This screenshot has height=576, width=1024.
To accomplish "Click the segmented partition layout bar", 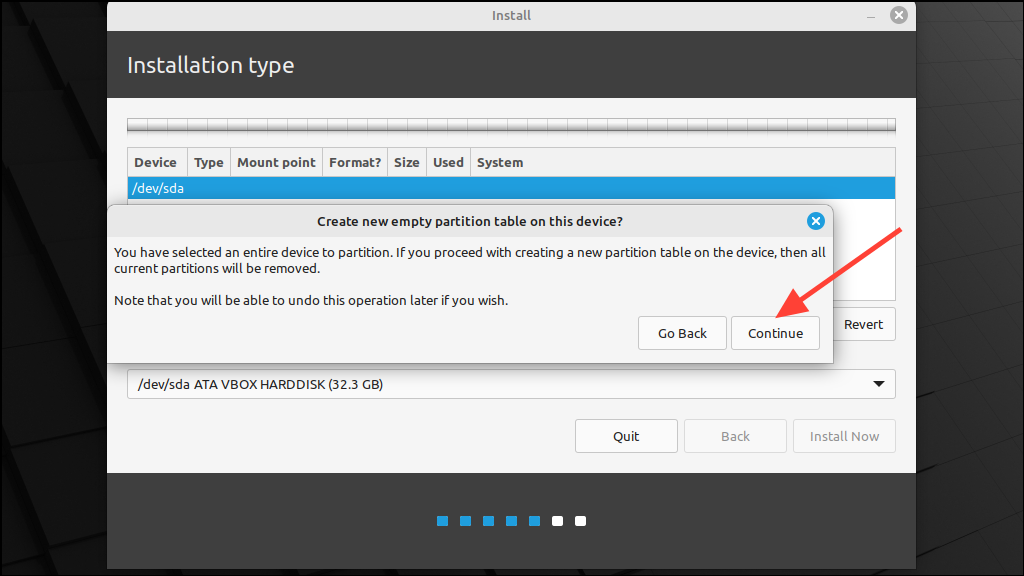I will coord(511,125).
